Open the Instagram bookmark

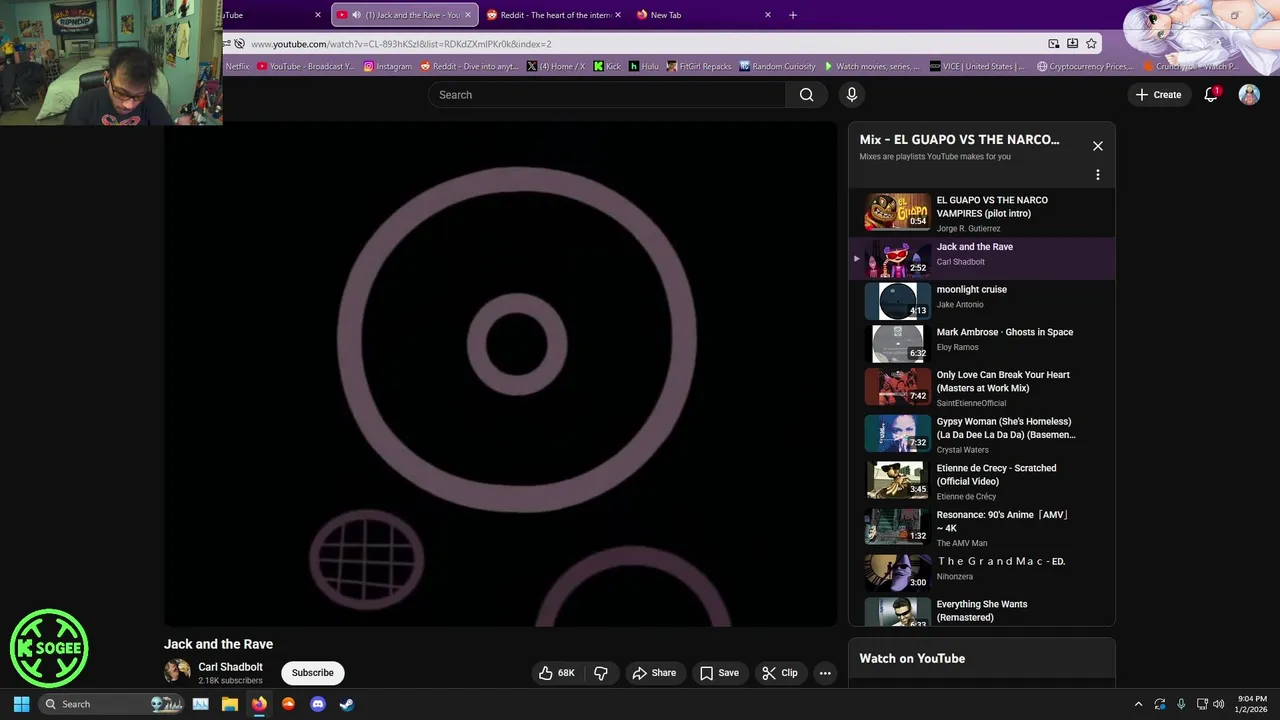pos(388,66)
